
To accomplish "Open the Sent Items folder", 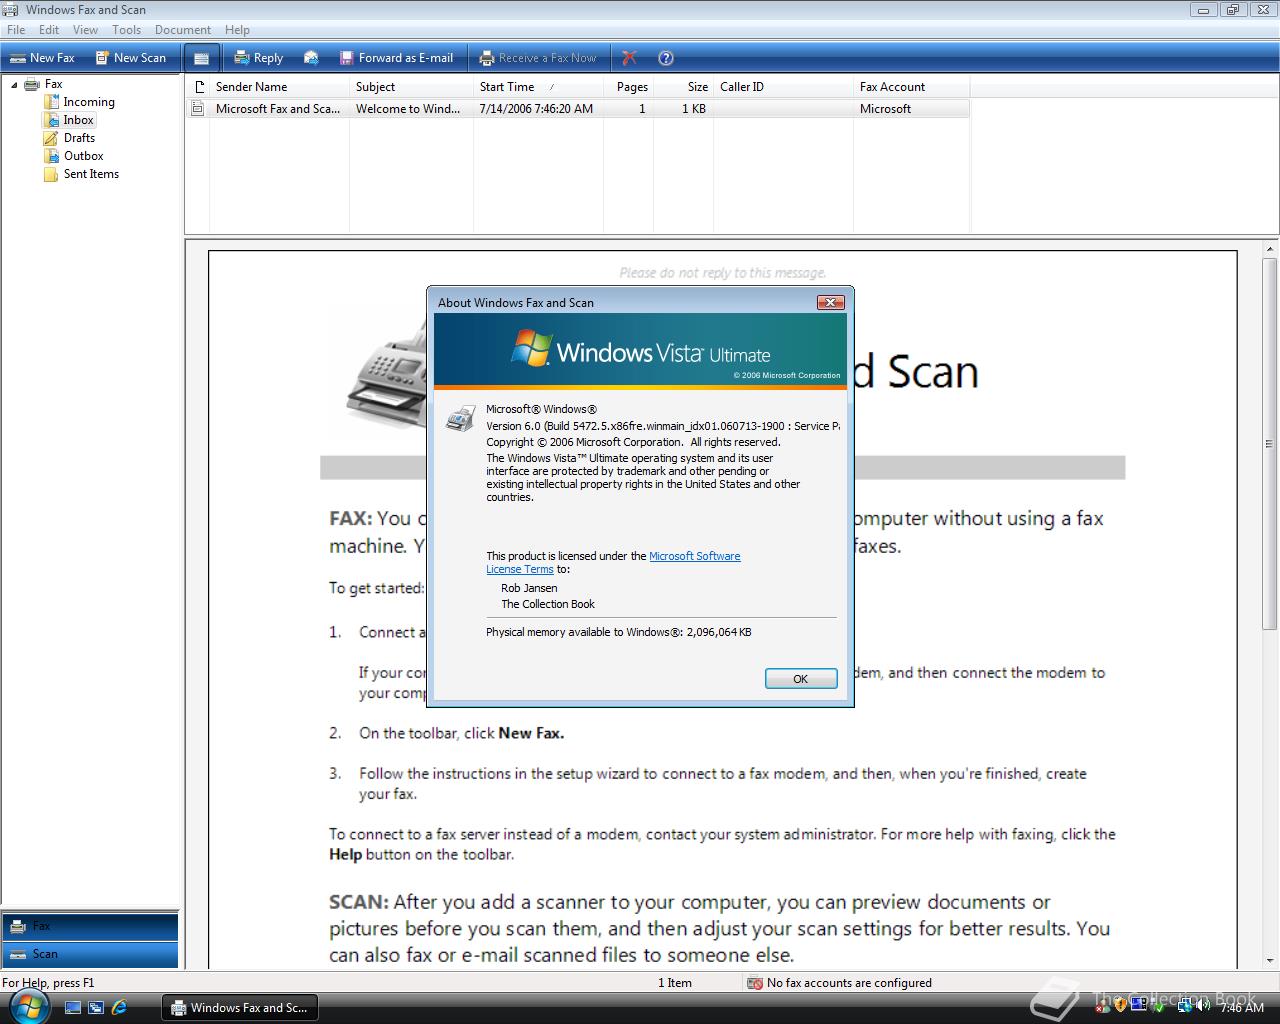I will pyautogui.click(x=91, y=174).
